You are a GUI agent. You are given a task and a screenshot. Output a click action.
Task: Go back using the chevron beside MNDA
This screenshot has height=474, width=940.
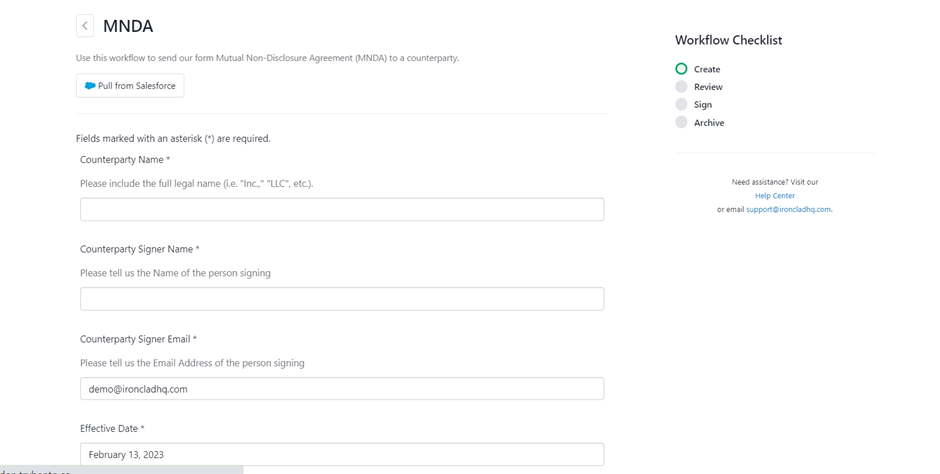pos(85,26)
